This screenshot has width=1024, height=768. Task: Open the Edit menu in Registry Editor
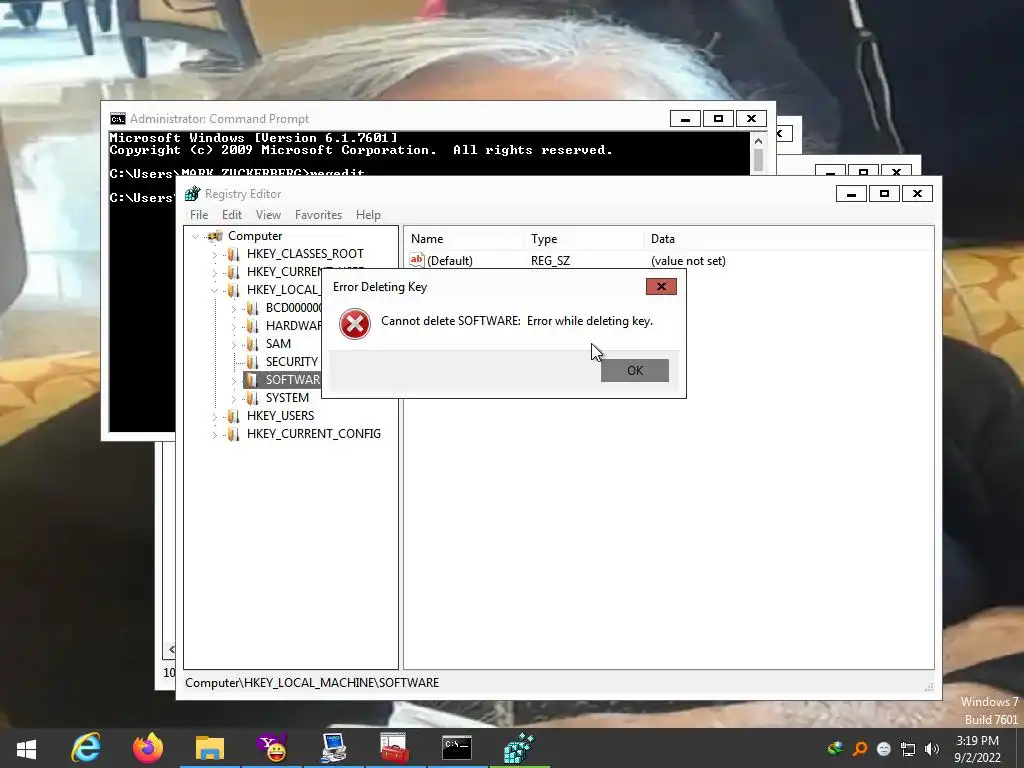click(x=232, y=215)
